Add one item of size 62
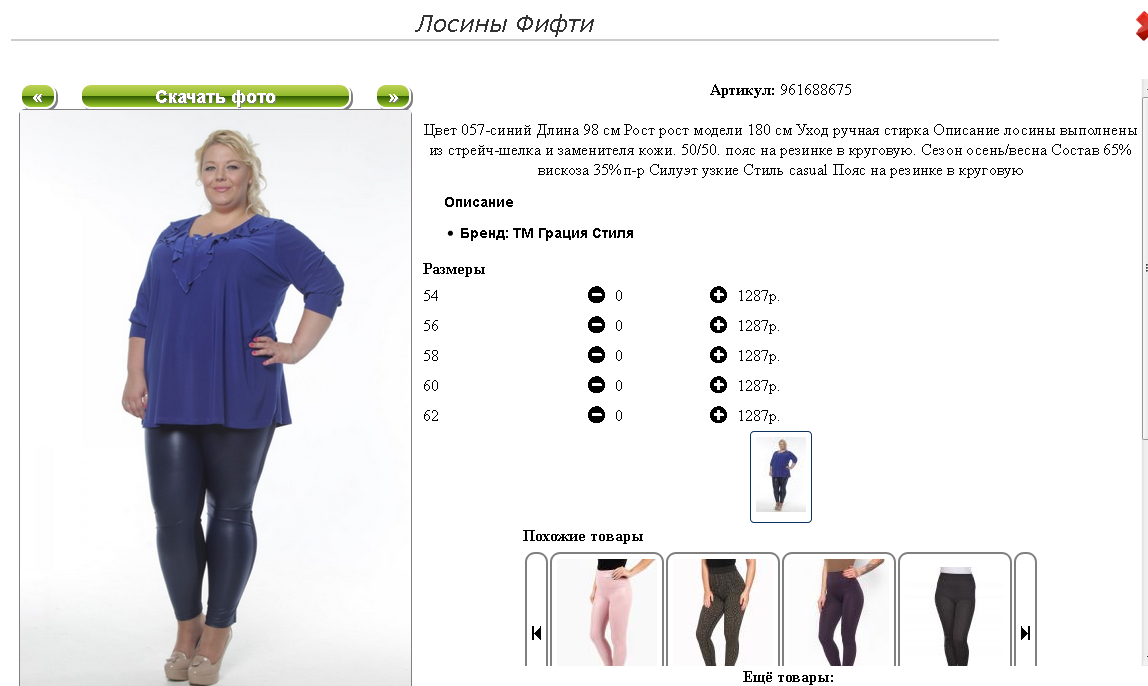Image resolution: width=1148 pixels, height=686 pixels. 718,415
